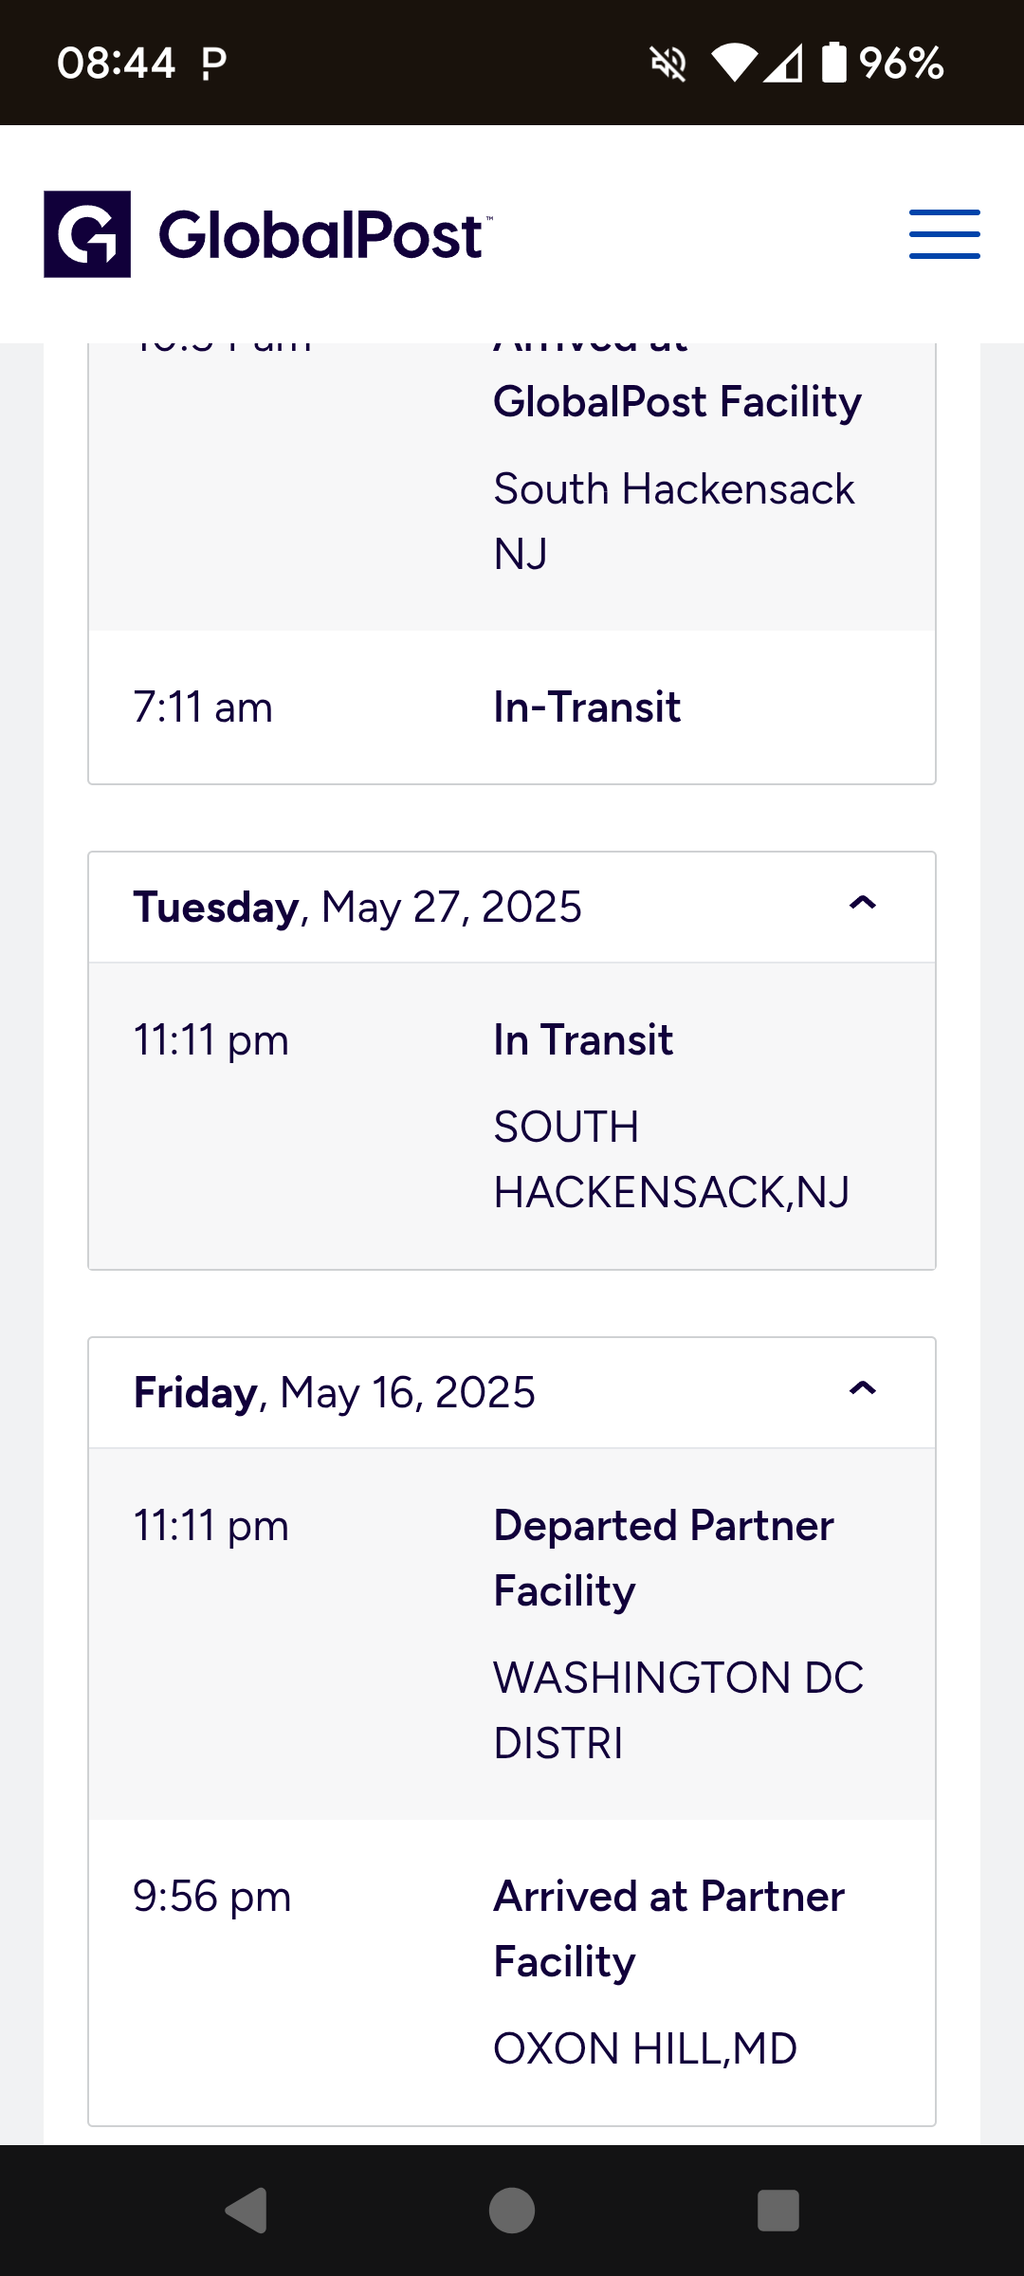Open the hamburger navigation menu
This screenshot has height=2276, width=1024.
[x=944, y=234]
